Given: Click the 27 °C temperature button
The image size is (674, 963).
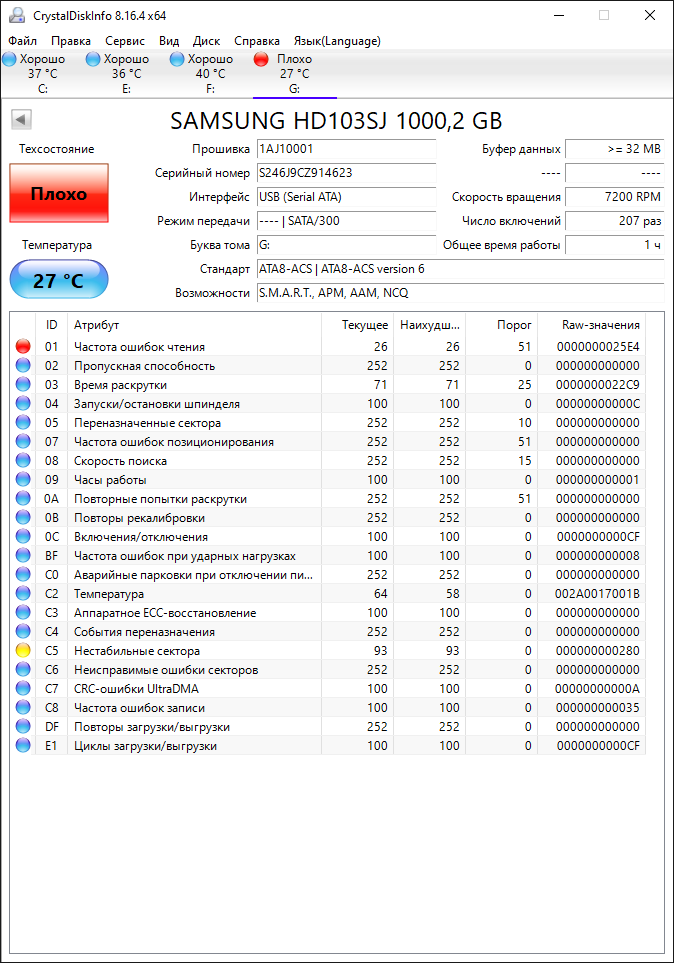Looking at the screenshot, I should click(59, 279).
